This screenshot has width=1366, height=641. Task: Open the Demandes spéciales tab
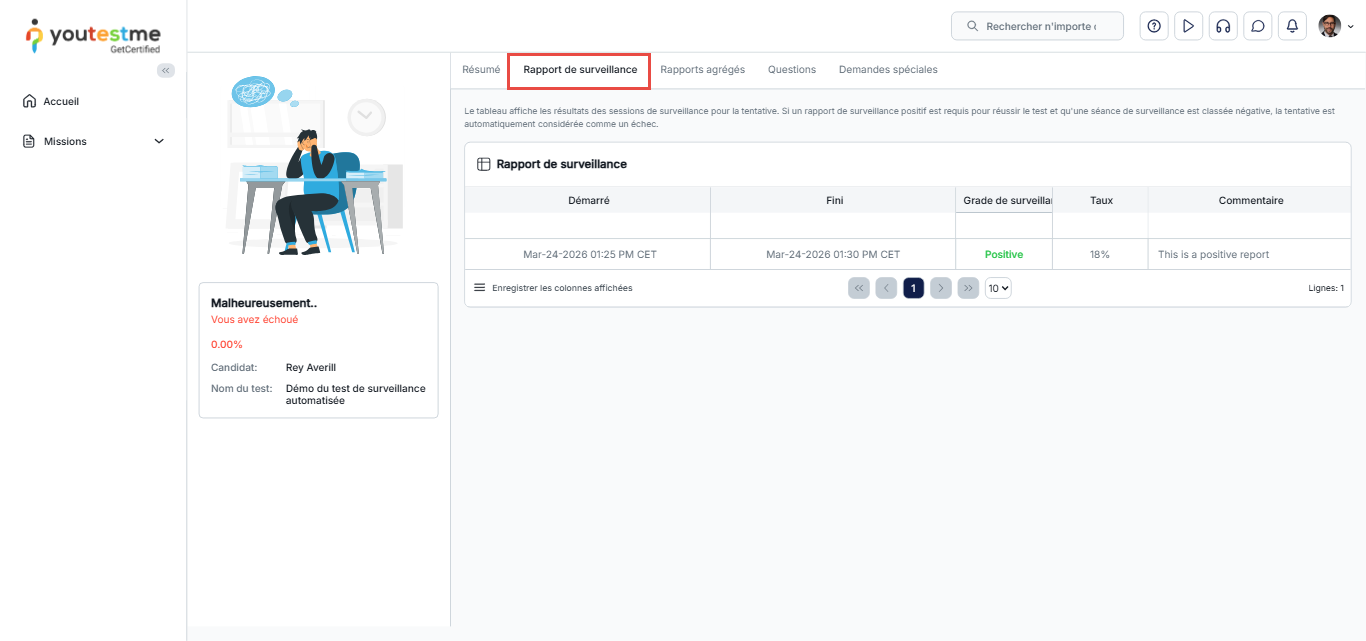(888, 70)
